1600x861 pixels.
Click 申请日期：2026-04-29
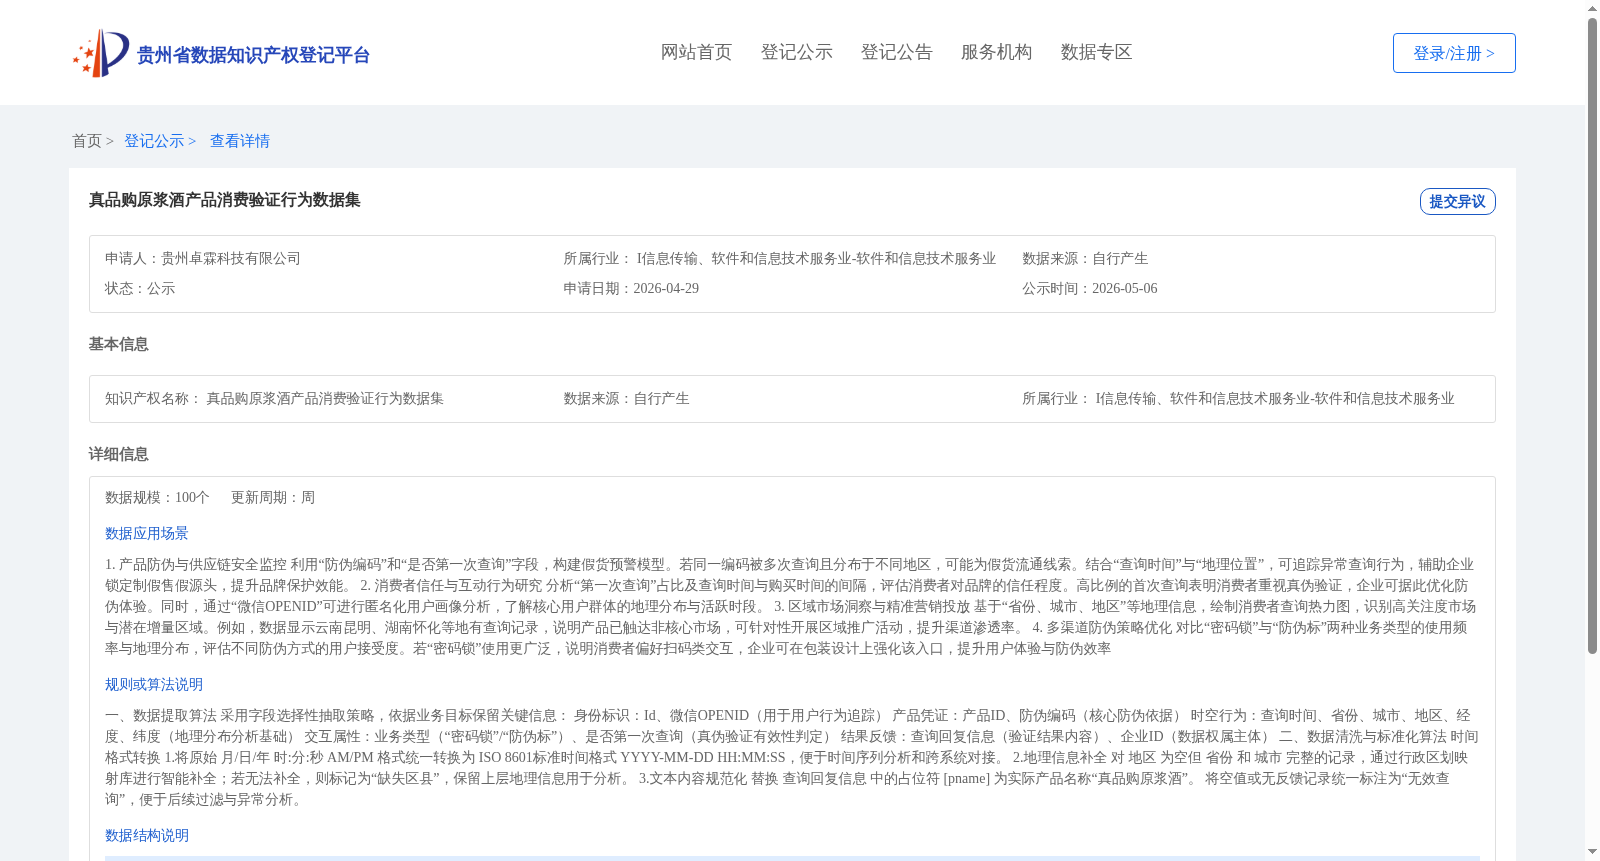point(631,288)
